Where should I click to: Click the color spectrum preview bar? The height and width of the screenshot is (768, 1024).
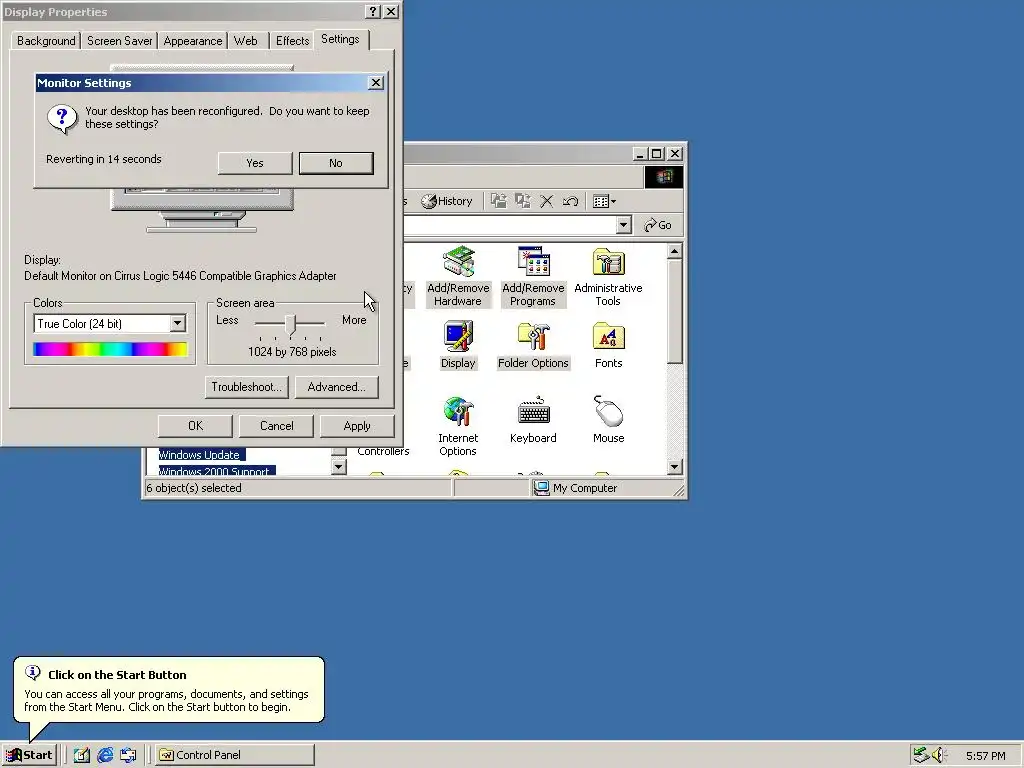110,349
